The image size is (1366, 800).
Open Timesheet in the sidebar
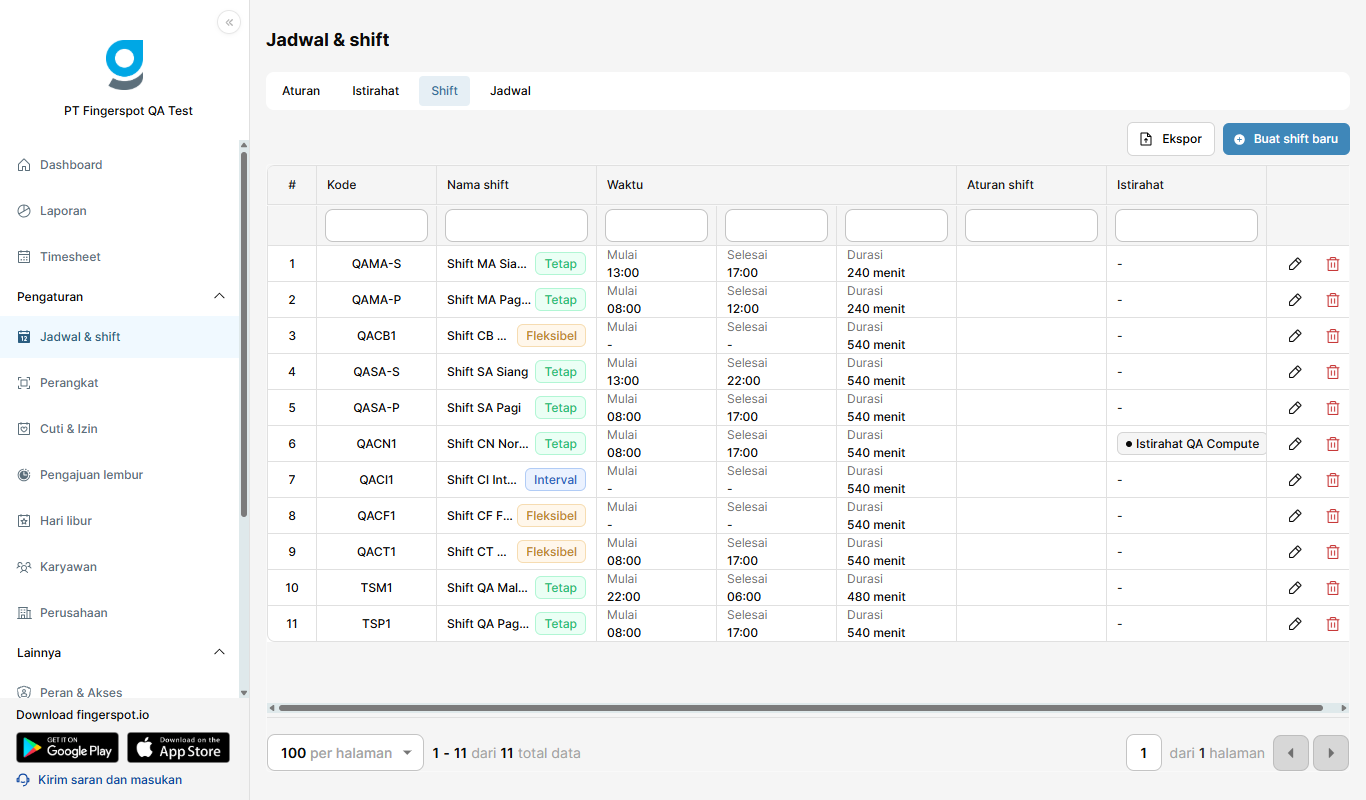[120, 257]
